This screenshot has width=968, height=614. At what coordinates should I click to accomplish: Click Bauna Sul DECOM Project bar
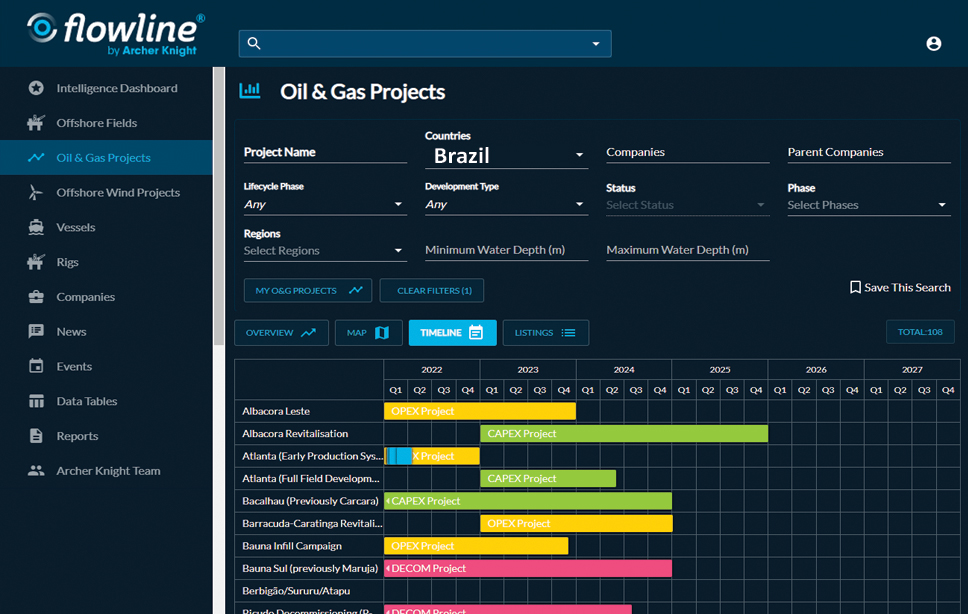click(528, 568)
